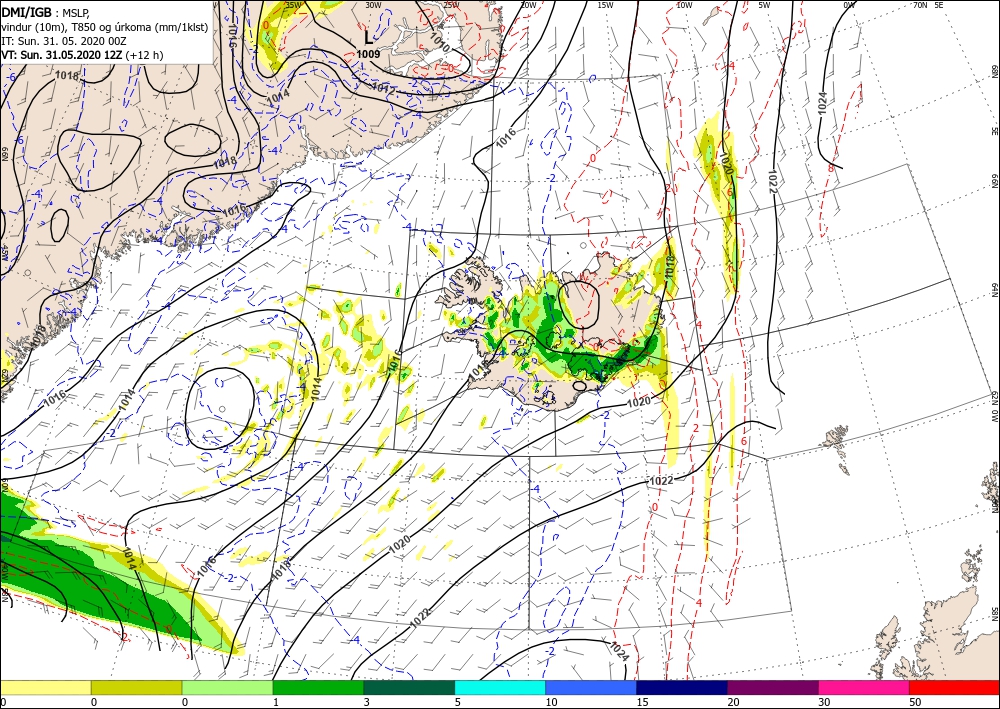The image size is (1000, 709).
Task: Choose the purple legend color swatch
Action: [x=773, y=687]
